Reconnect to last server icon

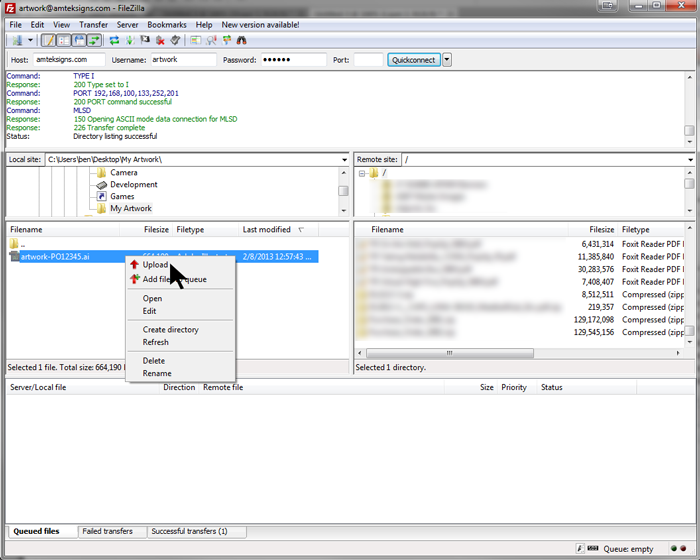[175, 41]
